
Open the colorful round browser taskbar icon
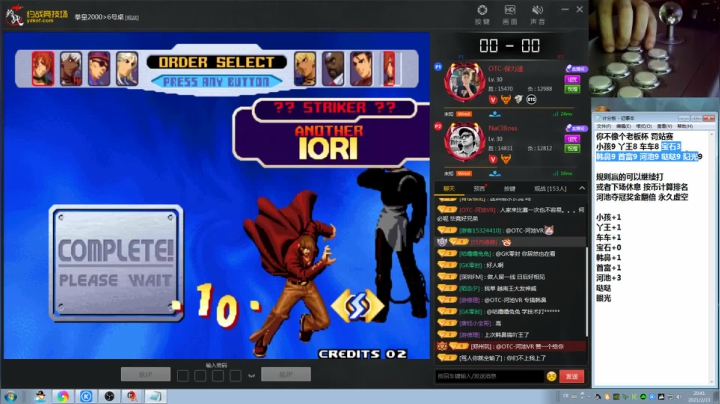click(x=63, y=397)
